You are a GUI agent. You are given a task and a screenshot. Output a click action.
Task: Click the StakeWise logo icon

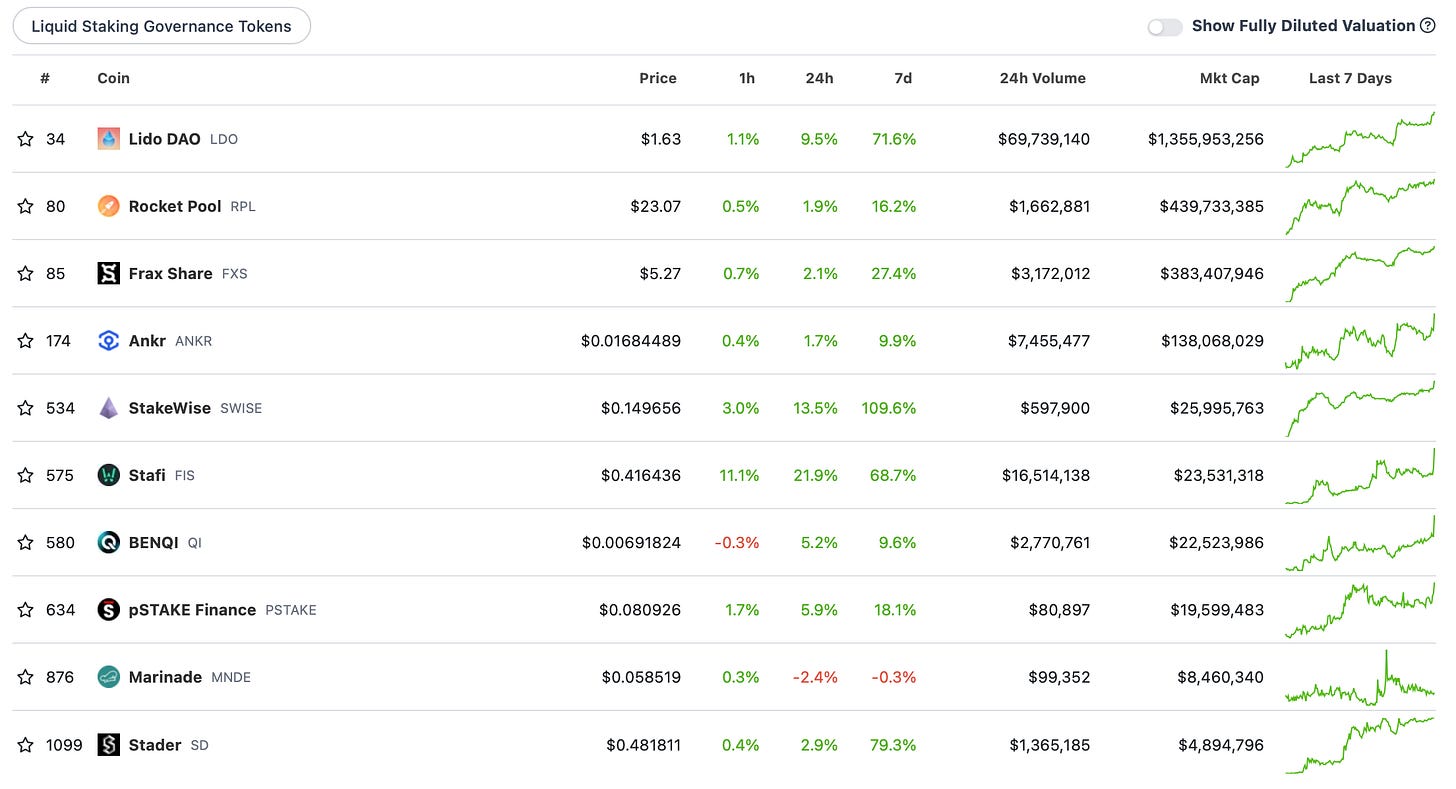[x=109, y=408]
